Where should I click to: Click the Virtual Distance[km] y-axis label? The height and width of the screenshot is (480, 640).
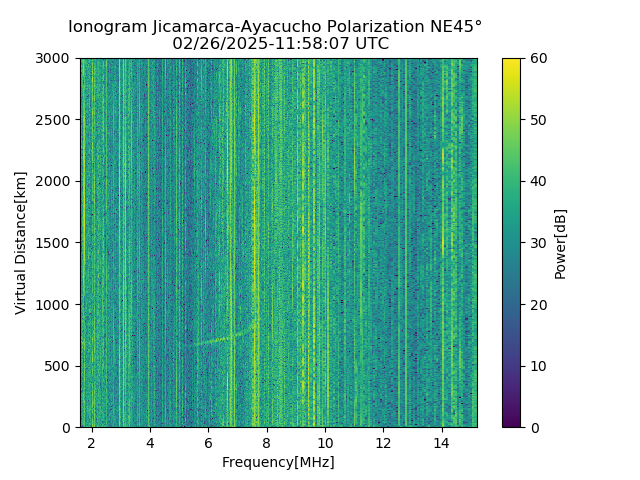(x=20, y=243)
